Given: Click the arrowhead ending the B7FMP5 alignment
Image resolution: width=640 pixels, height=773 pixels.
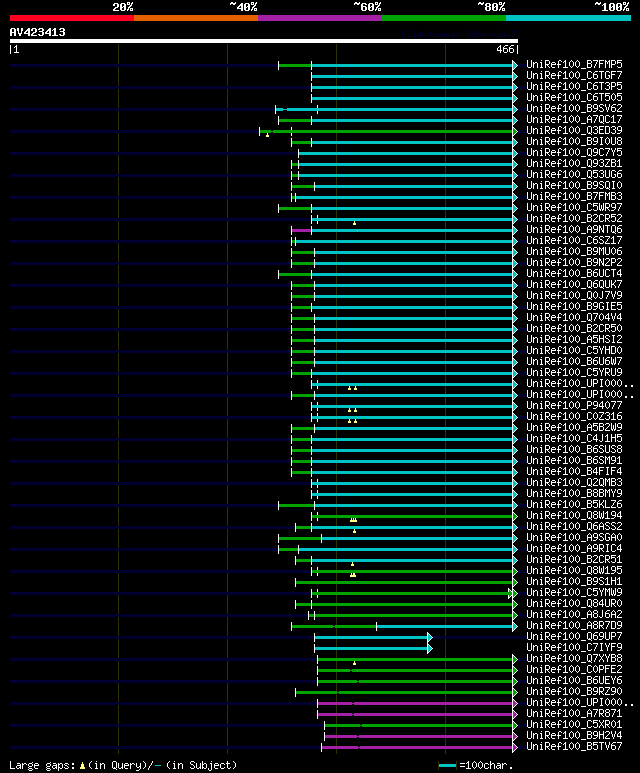Looking at the screenshot, I should [x=515, y=65].
